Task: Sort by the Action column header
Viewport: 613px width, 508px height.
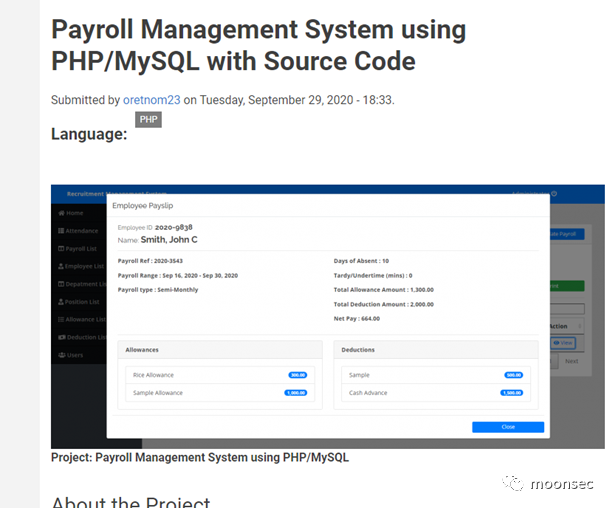Action: (567, 326)
